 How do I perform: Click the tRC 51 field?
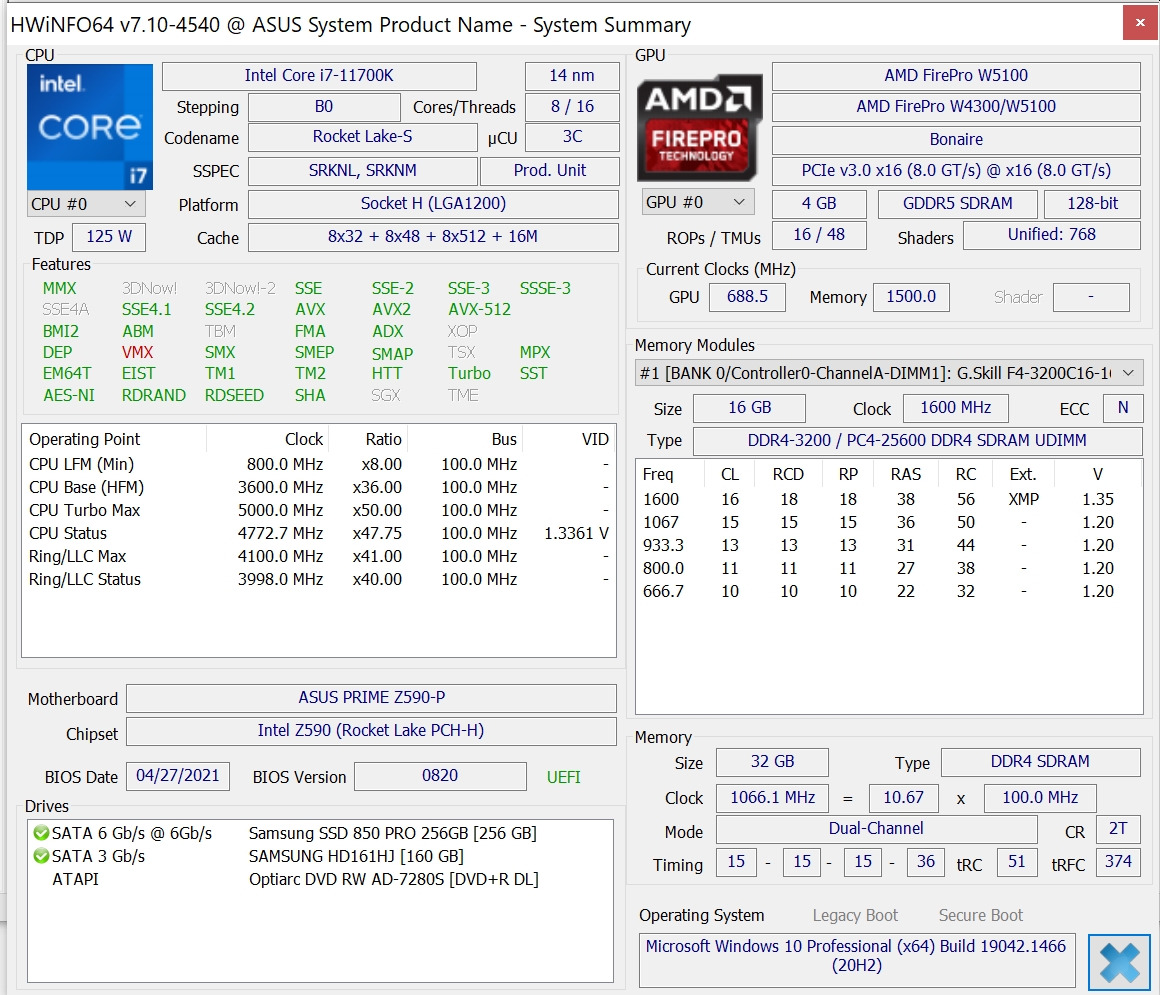pos(1016,862)
